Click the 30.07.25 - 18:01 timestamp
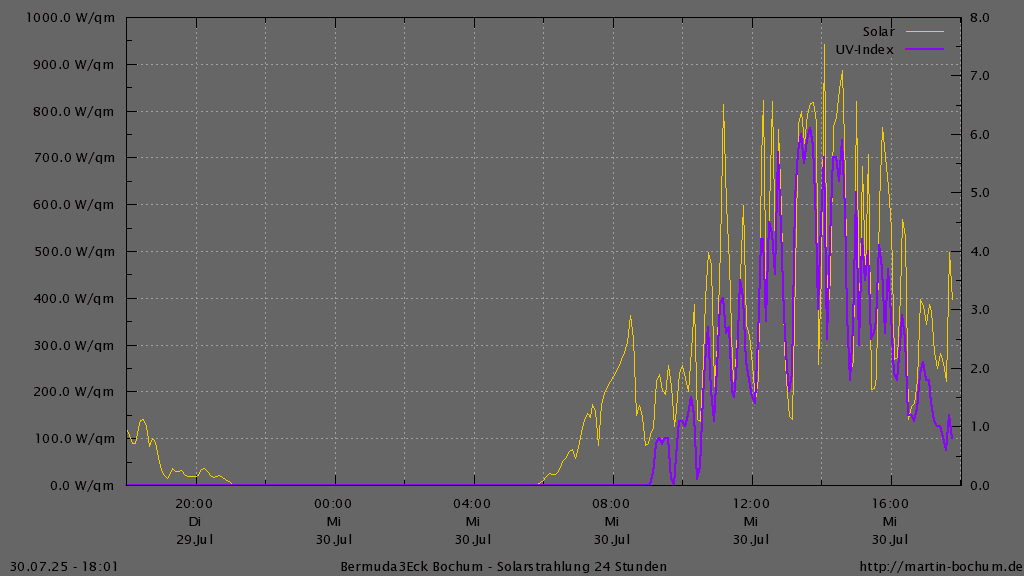The width and height of the screenshot is (1024, 576). click(64, 567)
